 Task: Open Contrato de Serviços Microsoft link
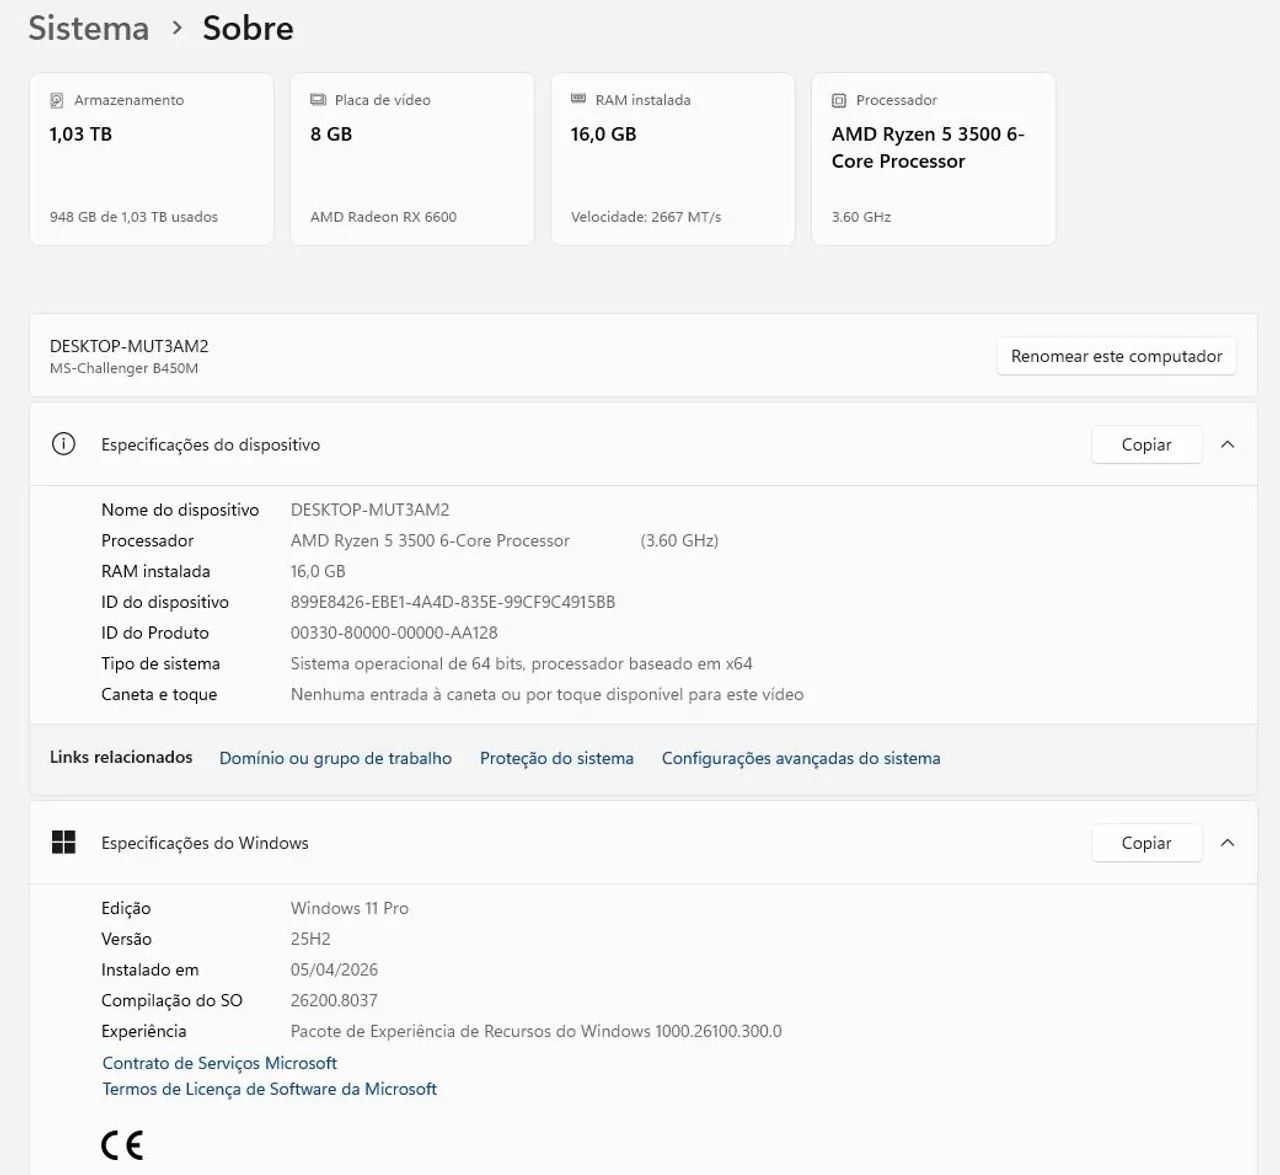tap(220, 1063)
